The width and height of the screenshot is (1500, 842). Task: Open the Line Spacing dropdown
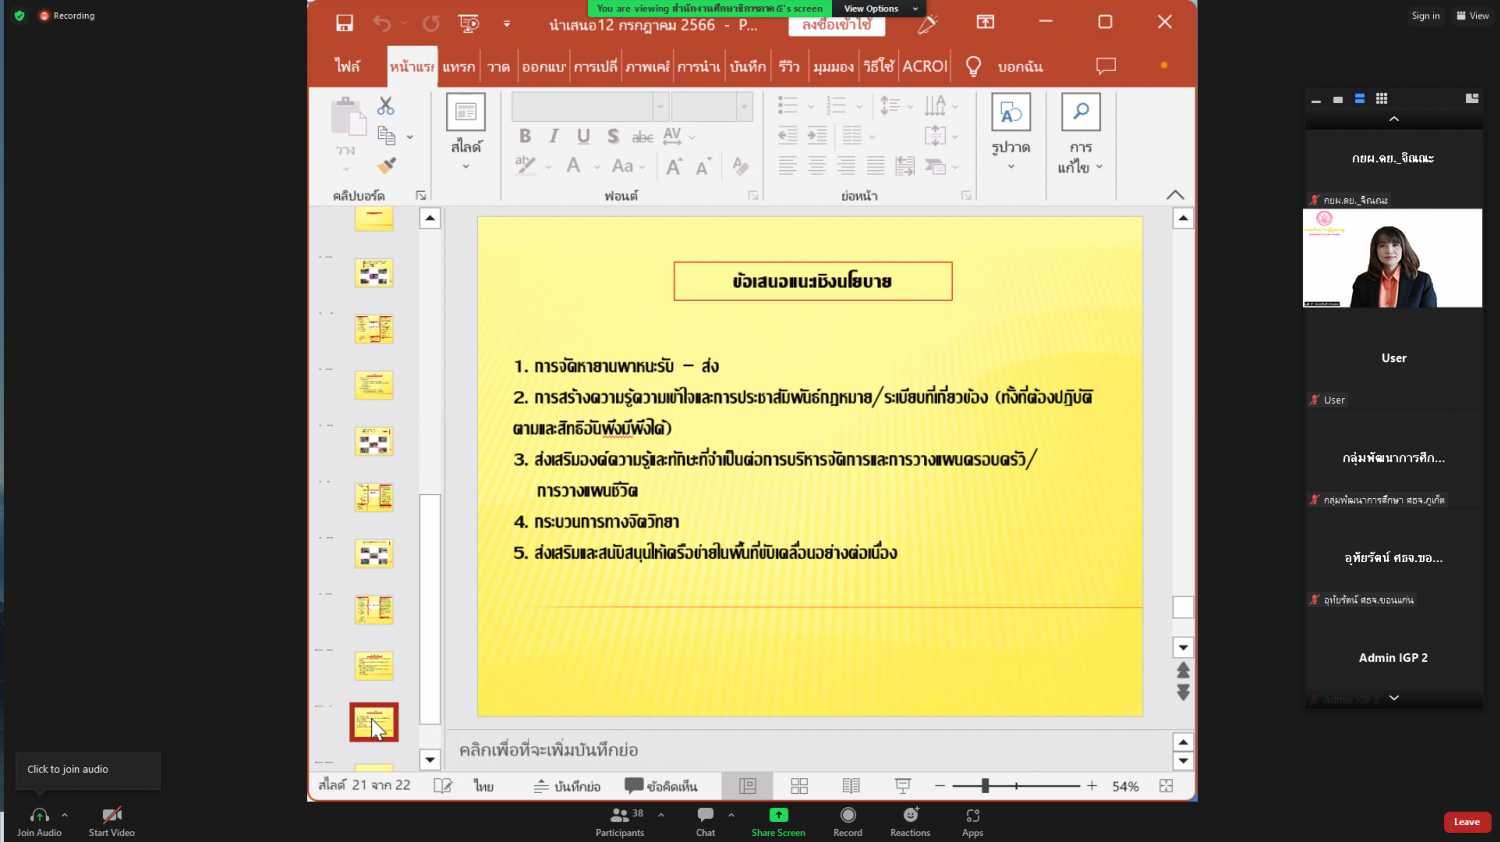pos(893,105)
